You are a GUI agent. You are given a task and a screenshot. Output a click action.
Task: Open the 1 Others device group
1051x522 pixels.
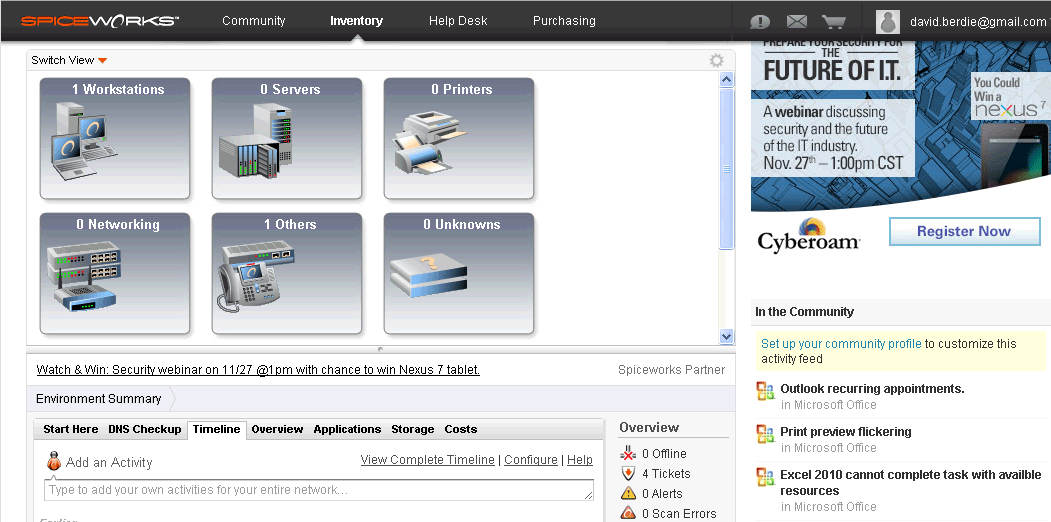(287, 273)
